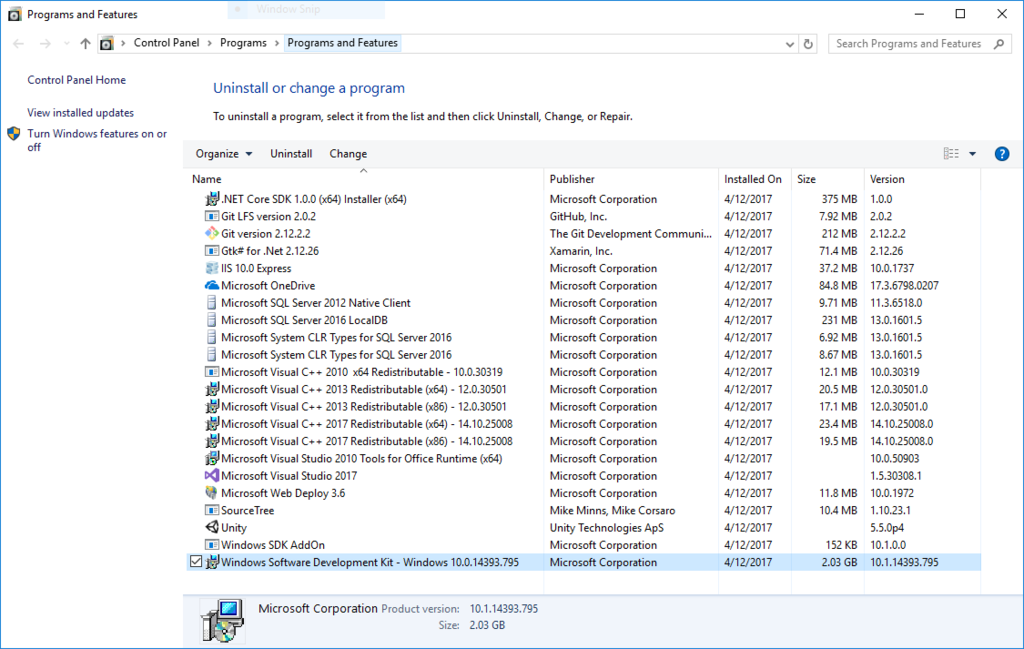This screenshot has width=1024, height=649.
Task: Click the Visual C++ 2013 Redistributable (x64) icon
Action: 212,389
